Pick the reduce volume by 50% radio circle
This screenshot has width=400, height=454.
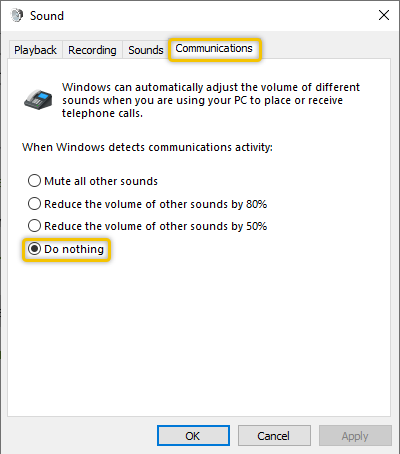(x=34, y=226)
